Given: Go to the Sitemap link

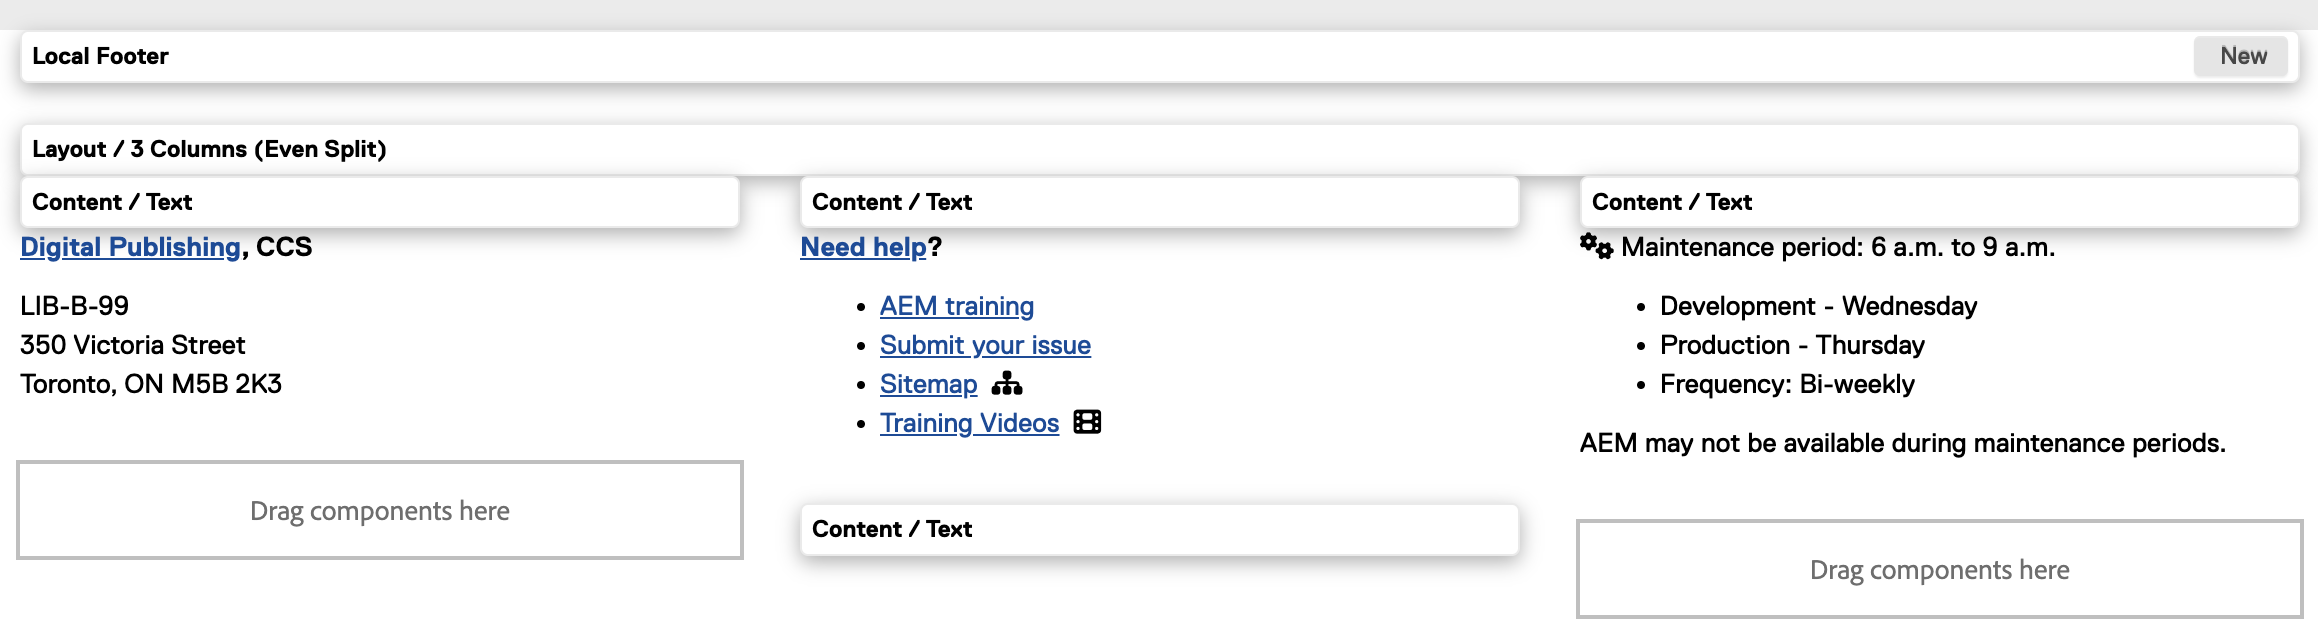Looking at the screenshot, I should pos(928,384).
